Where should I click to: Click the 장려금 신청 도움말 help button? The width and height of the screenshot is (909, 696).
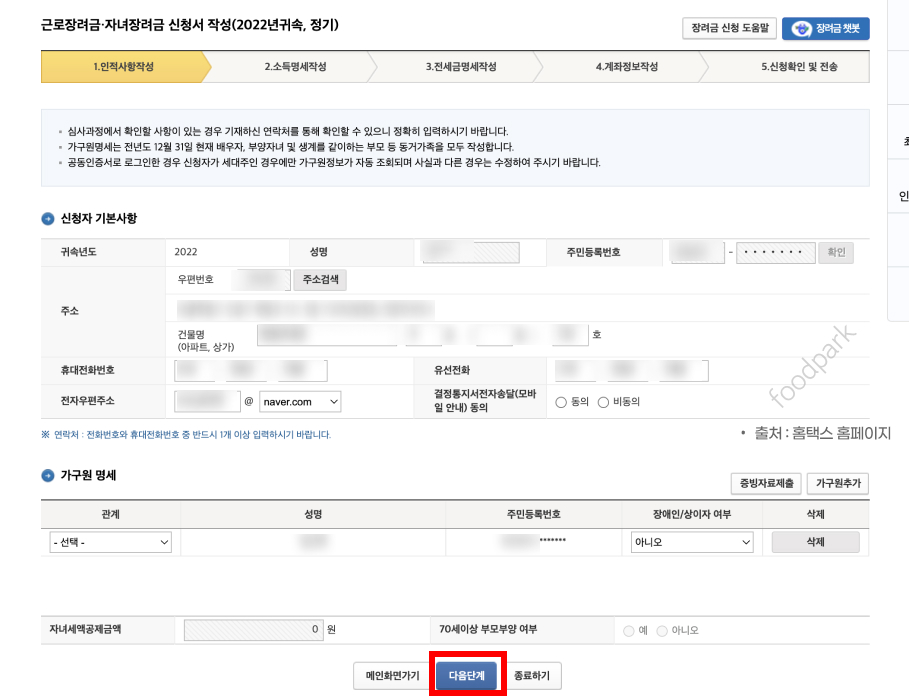[729, 28]
